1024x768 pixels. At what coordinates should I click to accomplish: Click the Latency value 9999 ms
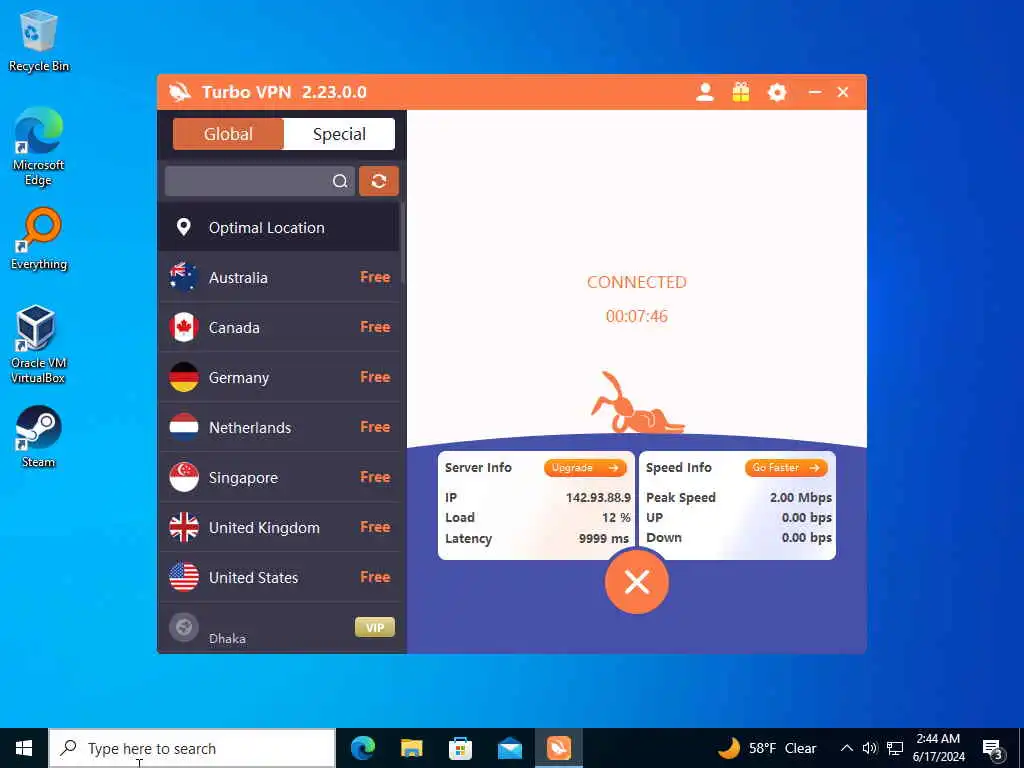pyautogui.click(x=603, y=539)
